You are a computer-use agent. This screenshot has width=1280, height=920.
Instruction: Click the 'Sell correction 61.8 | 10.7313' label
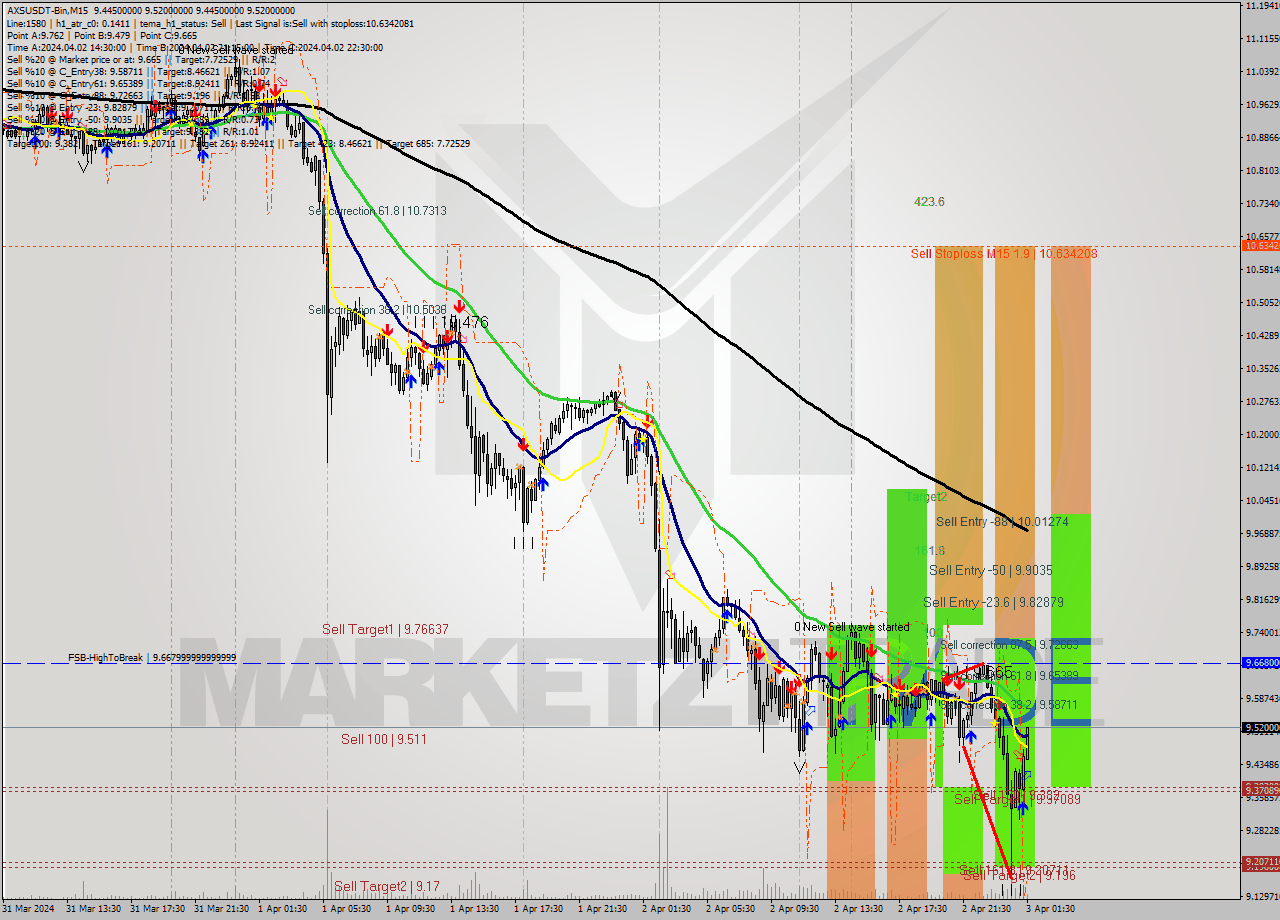pyautogui.click(x=377, y=211)
